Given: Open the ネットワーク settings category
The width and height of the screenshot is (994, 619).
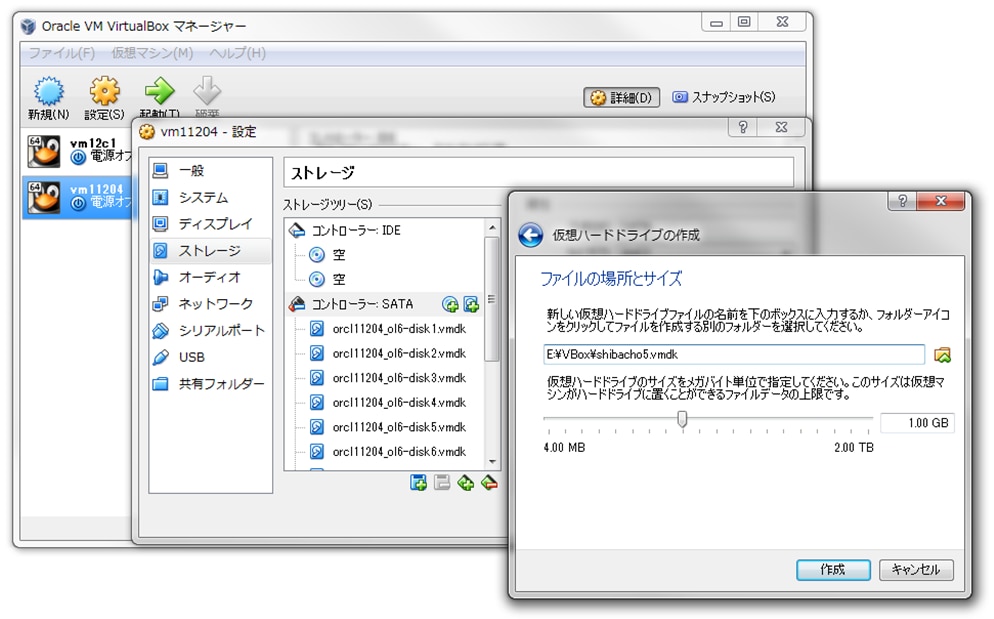Looking at the screenshot, I should [210, 304].
